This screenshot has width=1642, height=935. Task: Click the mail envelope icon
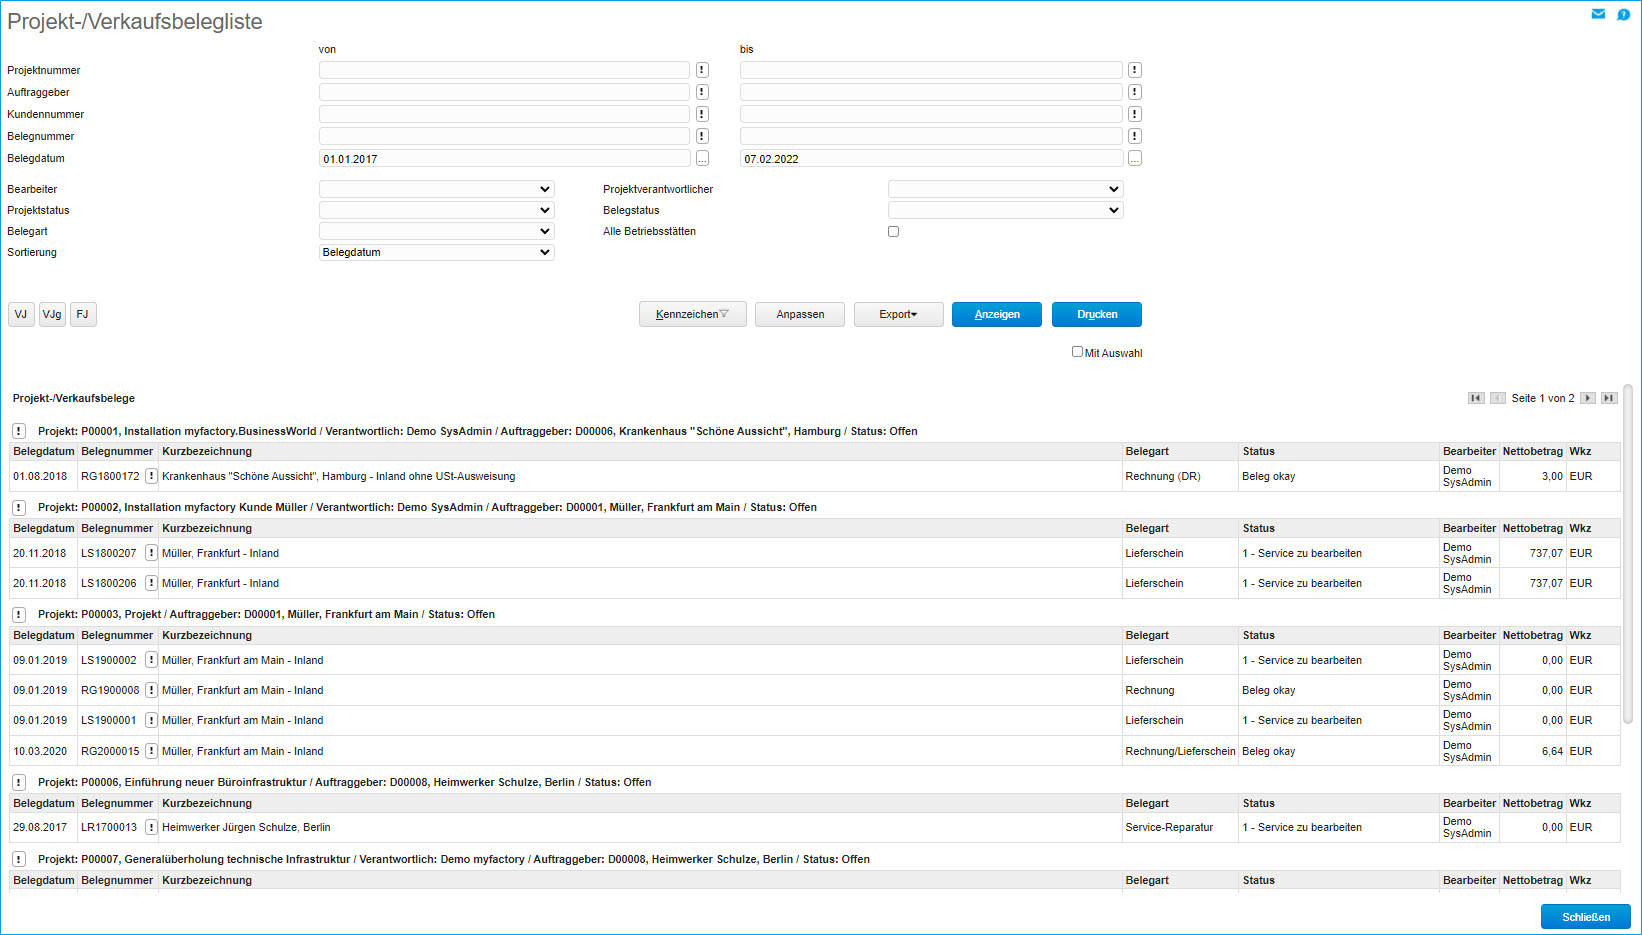point(1598,14)
